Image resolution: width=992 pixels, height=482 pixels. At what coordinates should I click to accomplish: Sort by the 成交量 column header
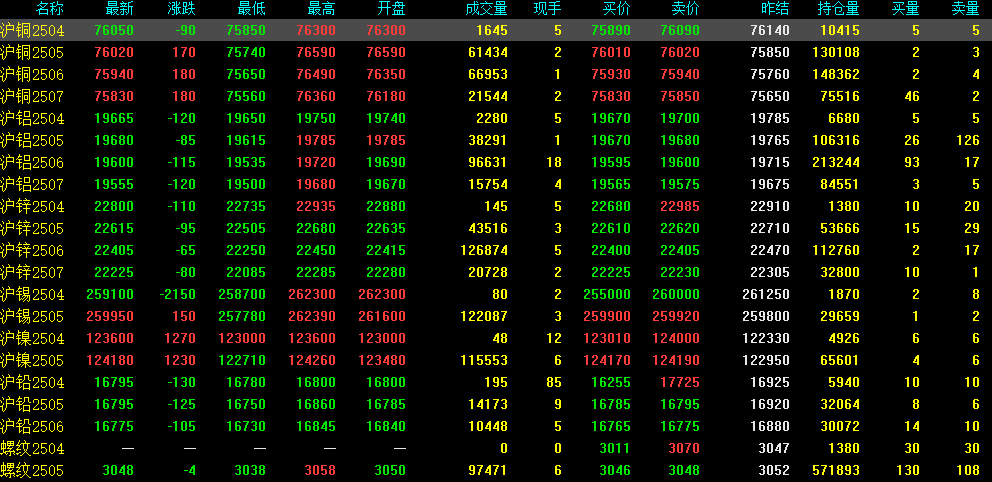click(x=486, y=8)
